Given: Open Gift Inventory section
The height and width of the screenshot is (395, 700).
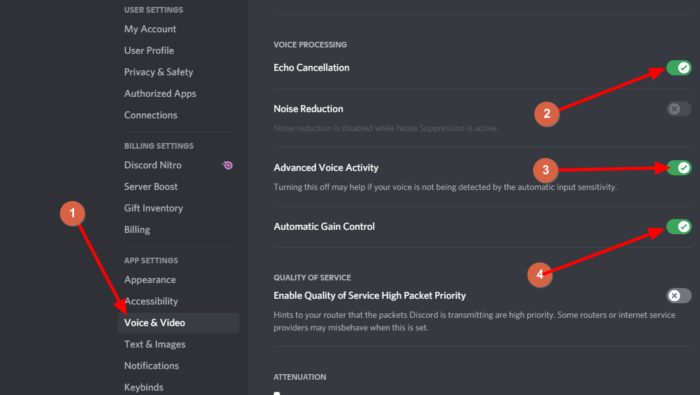Looking at the screenshot, I should click(154, 208).
